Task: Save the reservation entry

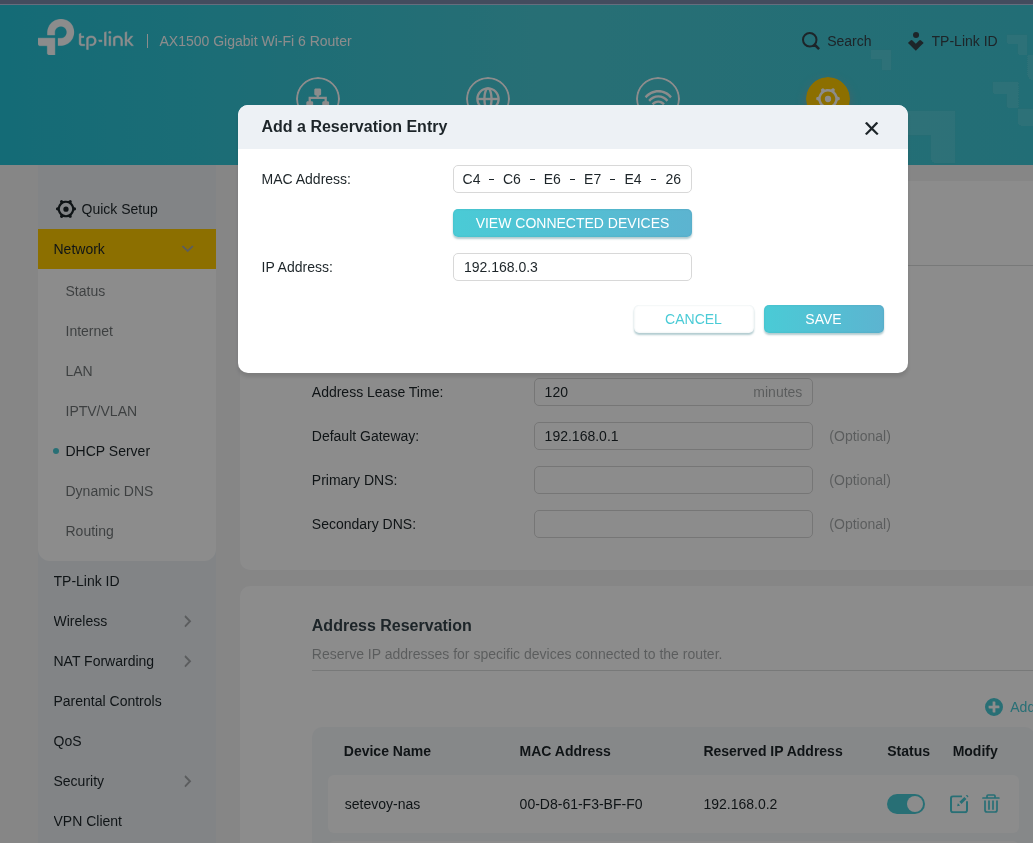Action: (823, 319)
